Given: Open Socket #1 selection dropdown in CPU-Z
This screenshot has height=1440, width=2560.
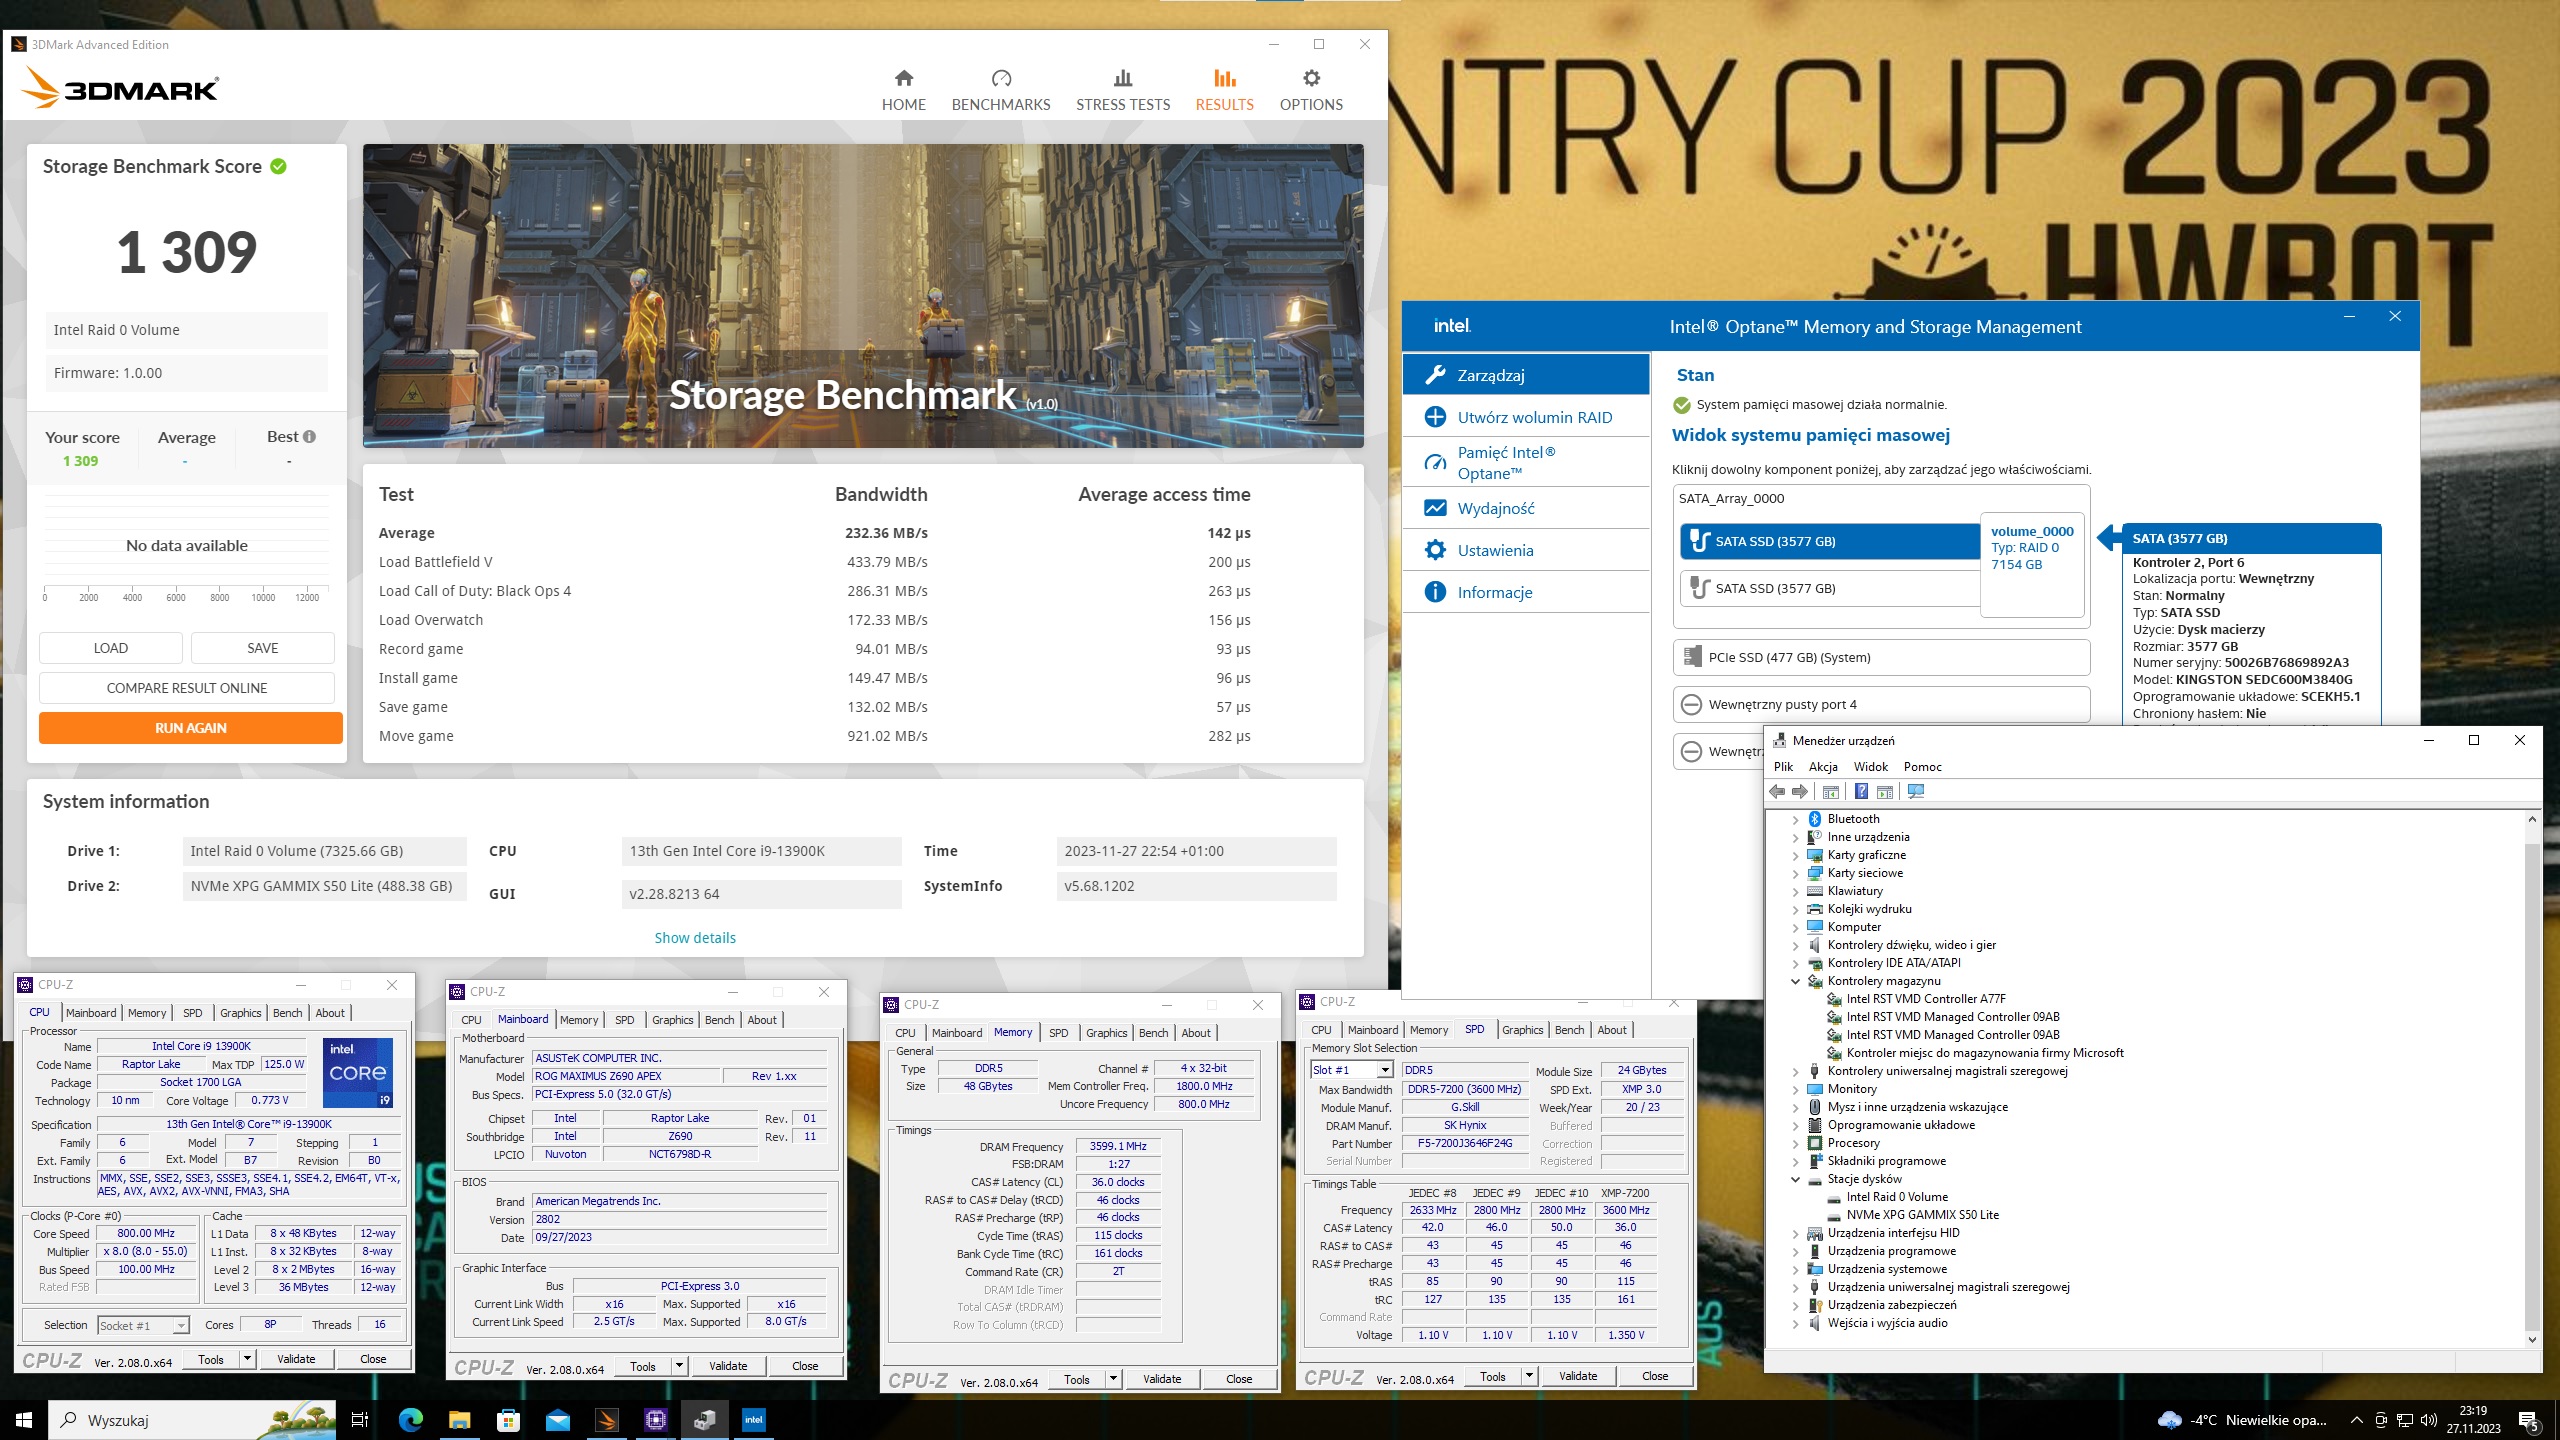Looking at the screenshot, I should [181, 1326].
